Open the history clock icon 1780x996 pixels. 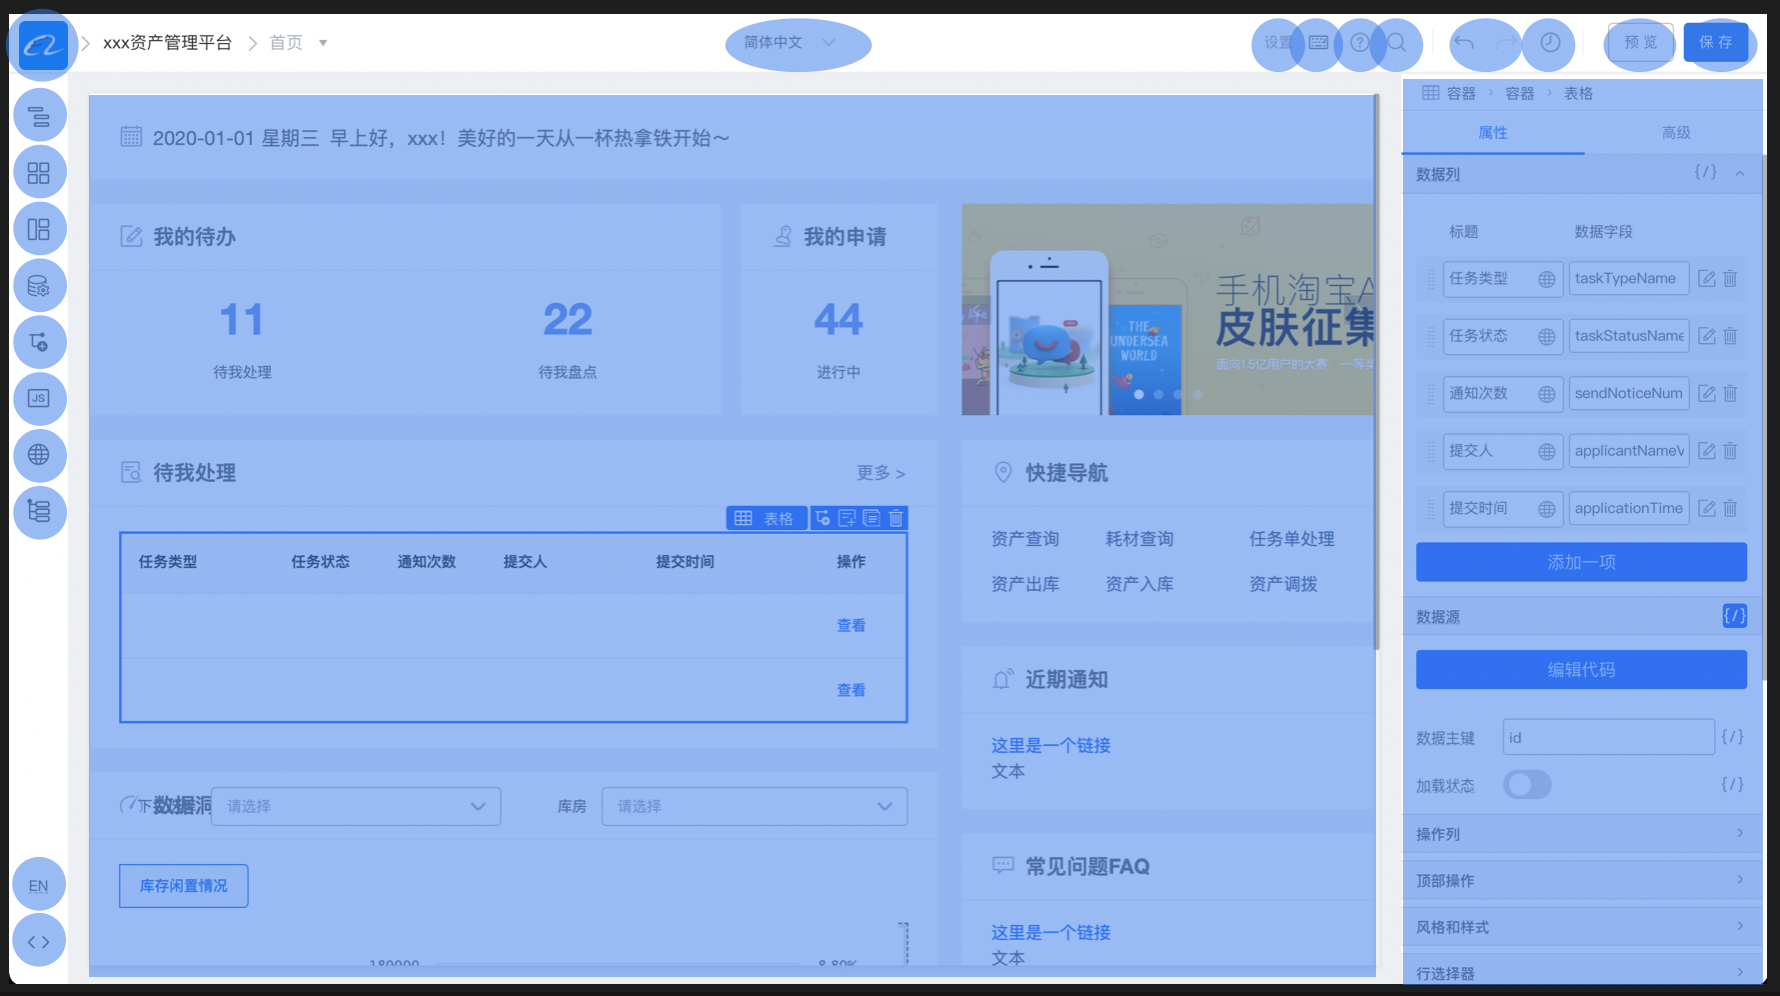(1549, 43)
